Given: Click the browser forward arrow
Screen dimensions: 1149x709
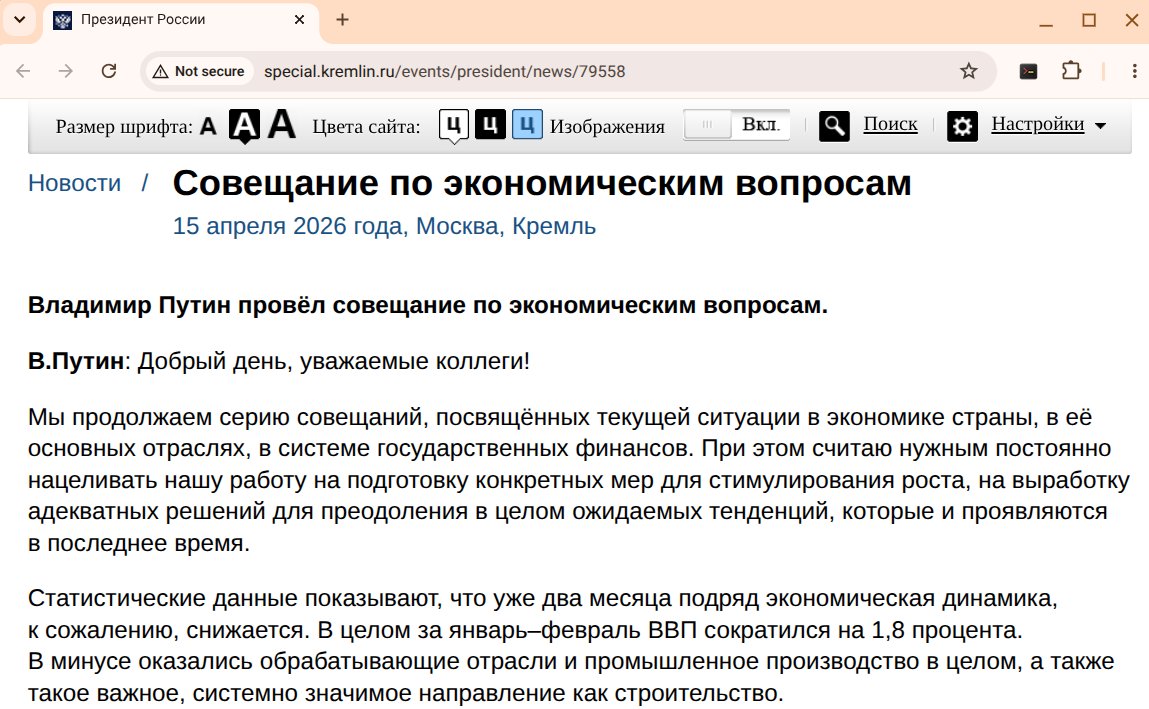Looking at the screenshot, I should click(x=66, y=71).
